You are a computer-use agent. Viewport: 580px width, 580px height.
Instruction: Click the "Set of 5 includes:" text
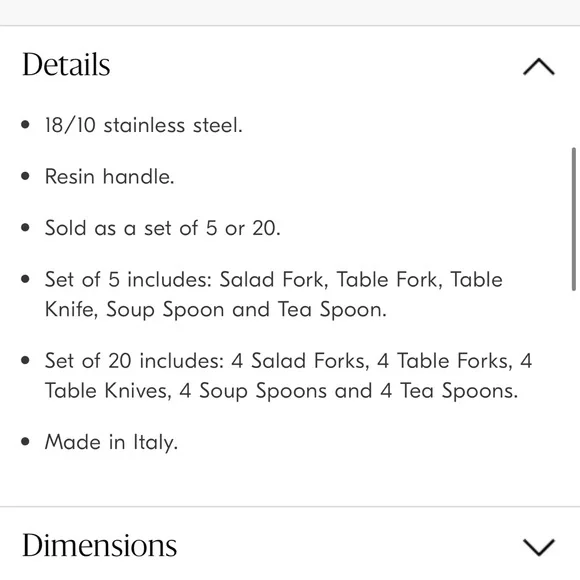point(128,279)
